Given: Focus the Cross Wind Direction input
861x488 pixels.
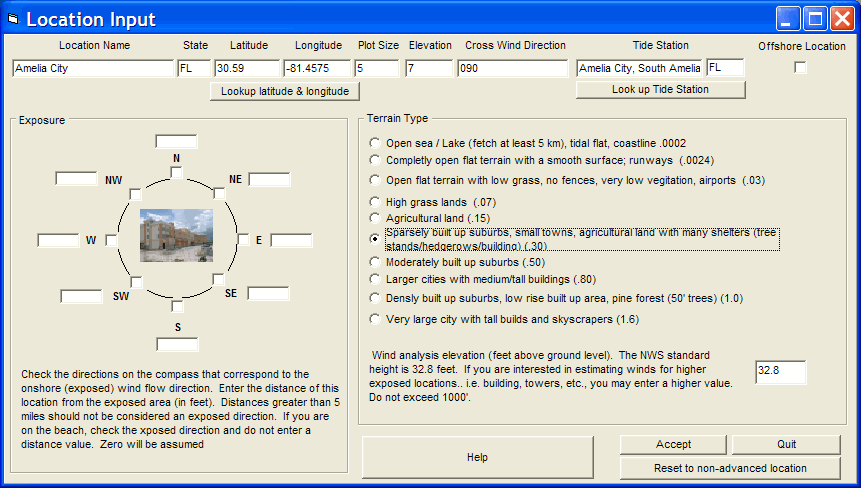Looking at the screenshot, I should click(x=512, y=69).
